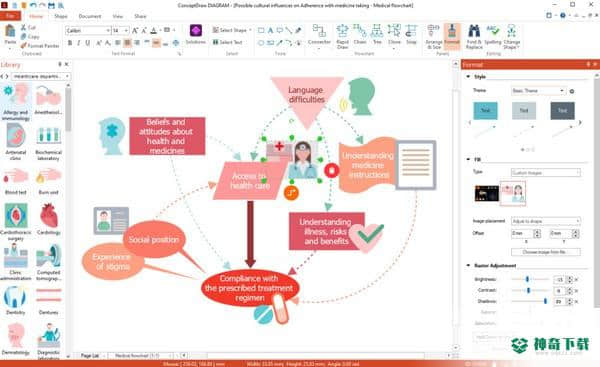Open the font size dropdown
Viewport: 600px width, 367px height.
[x=126, y=30]
